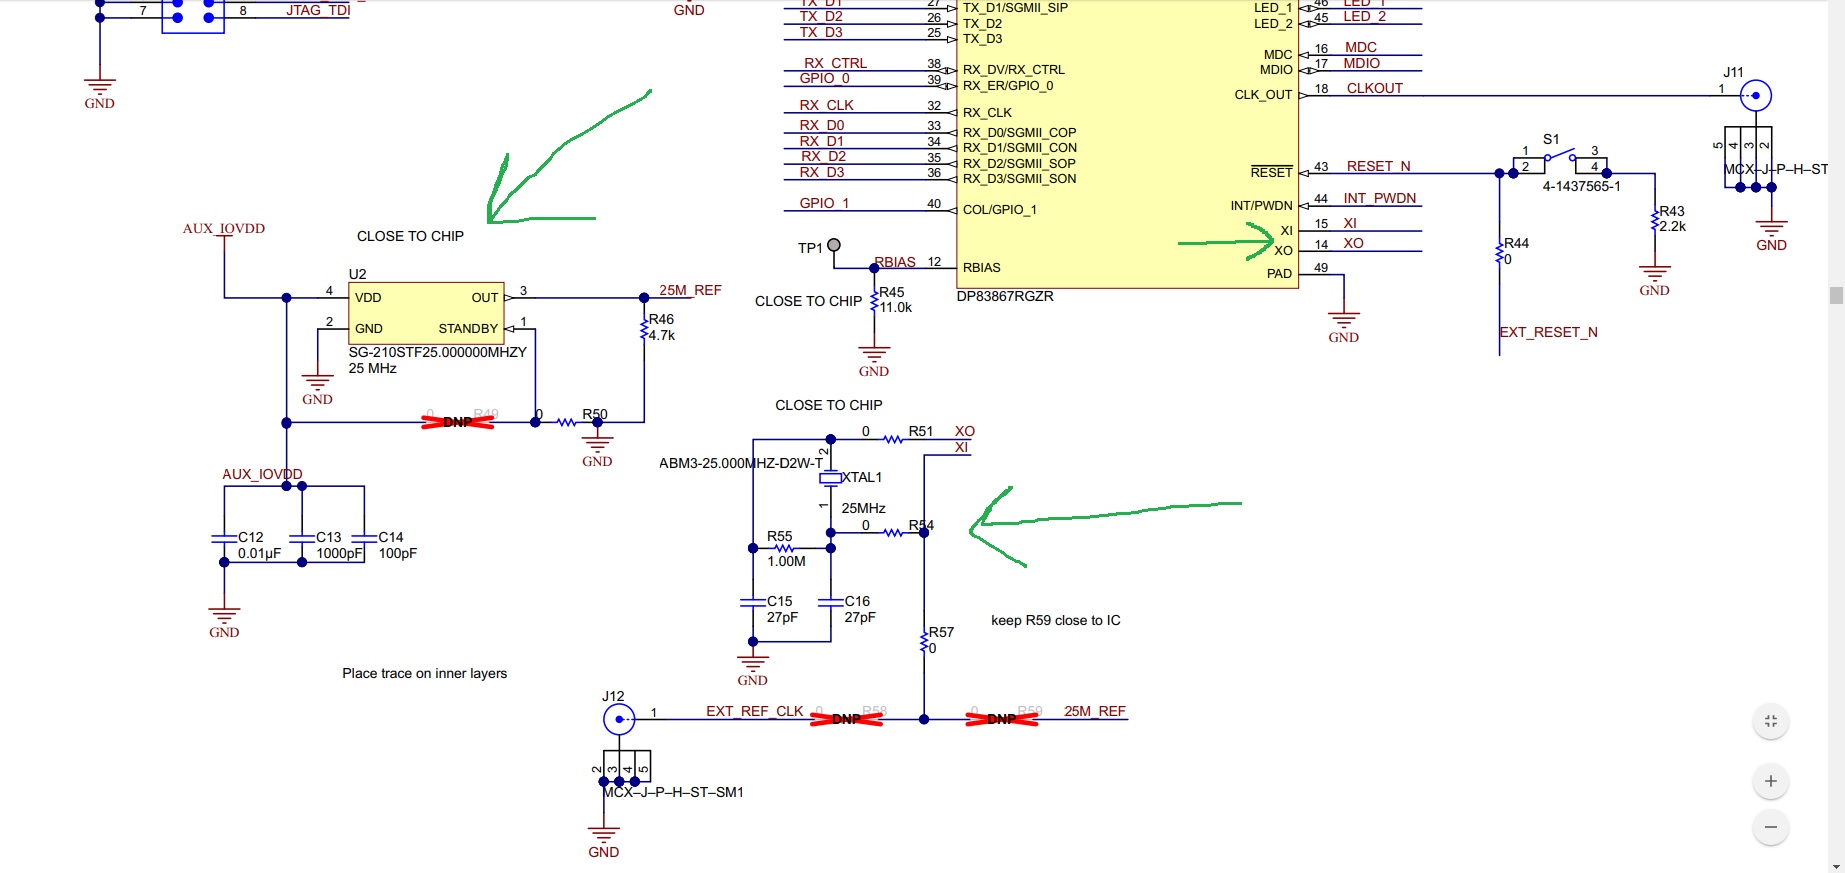Click the J11 connector designator
The image size is (1845, 873).
click(x=1733, y=72)
